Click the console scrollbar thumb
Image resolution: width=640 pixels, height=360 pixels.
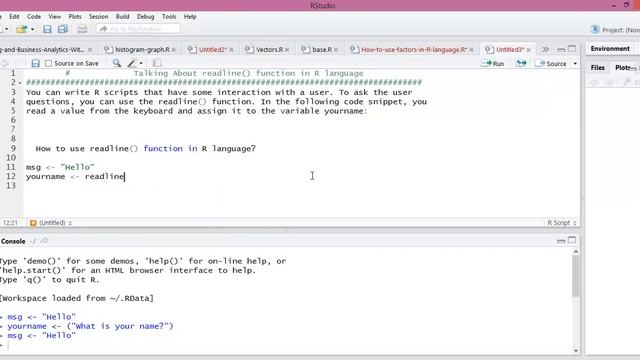pyautogui.click(x=576, y=277)
